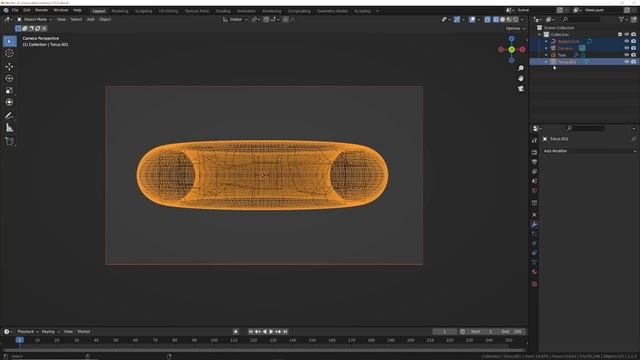Open the Window menu
Image resolution: width=640 pixels, height=360 pixels.
coord(61,10)
